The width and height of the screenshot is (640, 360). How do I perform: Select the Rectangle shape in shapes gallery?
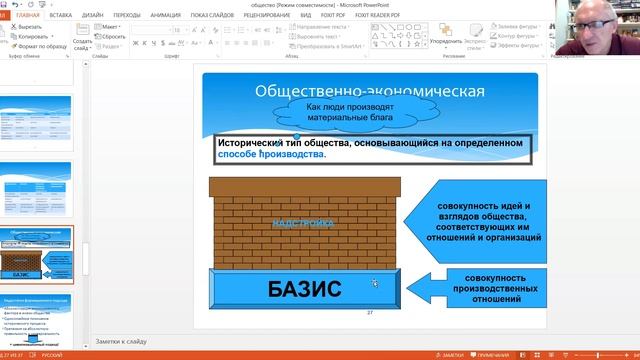pyautogui.click(x=400, y=27)
